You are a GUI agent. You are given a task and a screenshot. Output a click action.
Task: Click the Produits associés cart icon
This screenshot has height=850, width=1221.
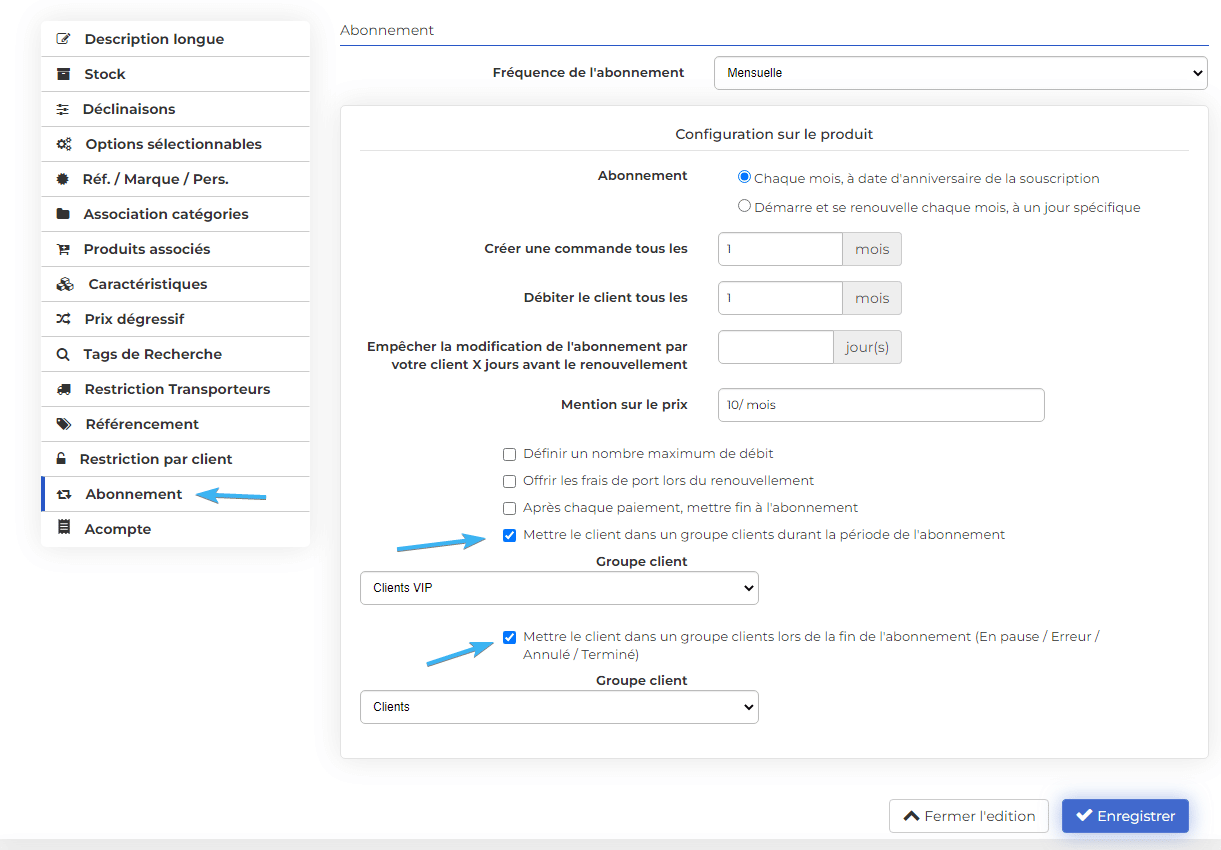click(x=63, y=249)
